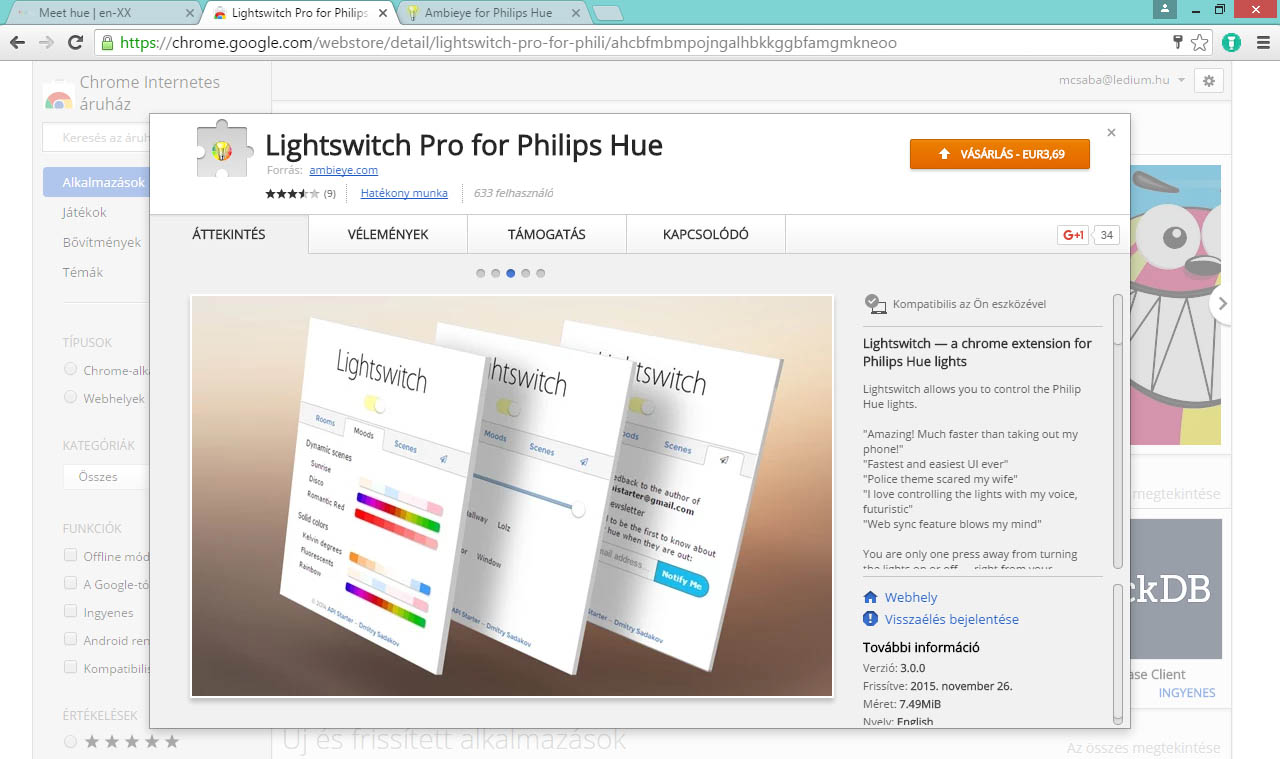Screen dimensions: 1280x759
Task: Open the VÉLEMÉNYEK tab
Action: coord(388,235)
